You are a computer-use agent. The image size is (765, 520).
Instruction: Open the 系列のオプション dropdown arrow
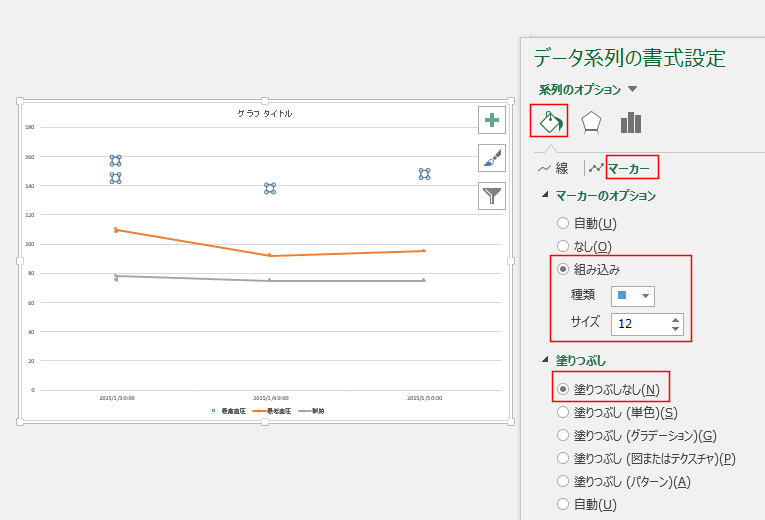point(632,90)
